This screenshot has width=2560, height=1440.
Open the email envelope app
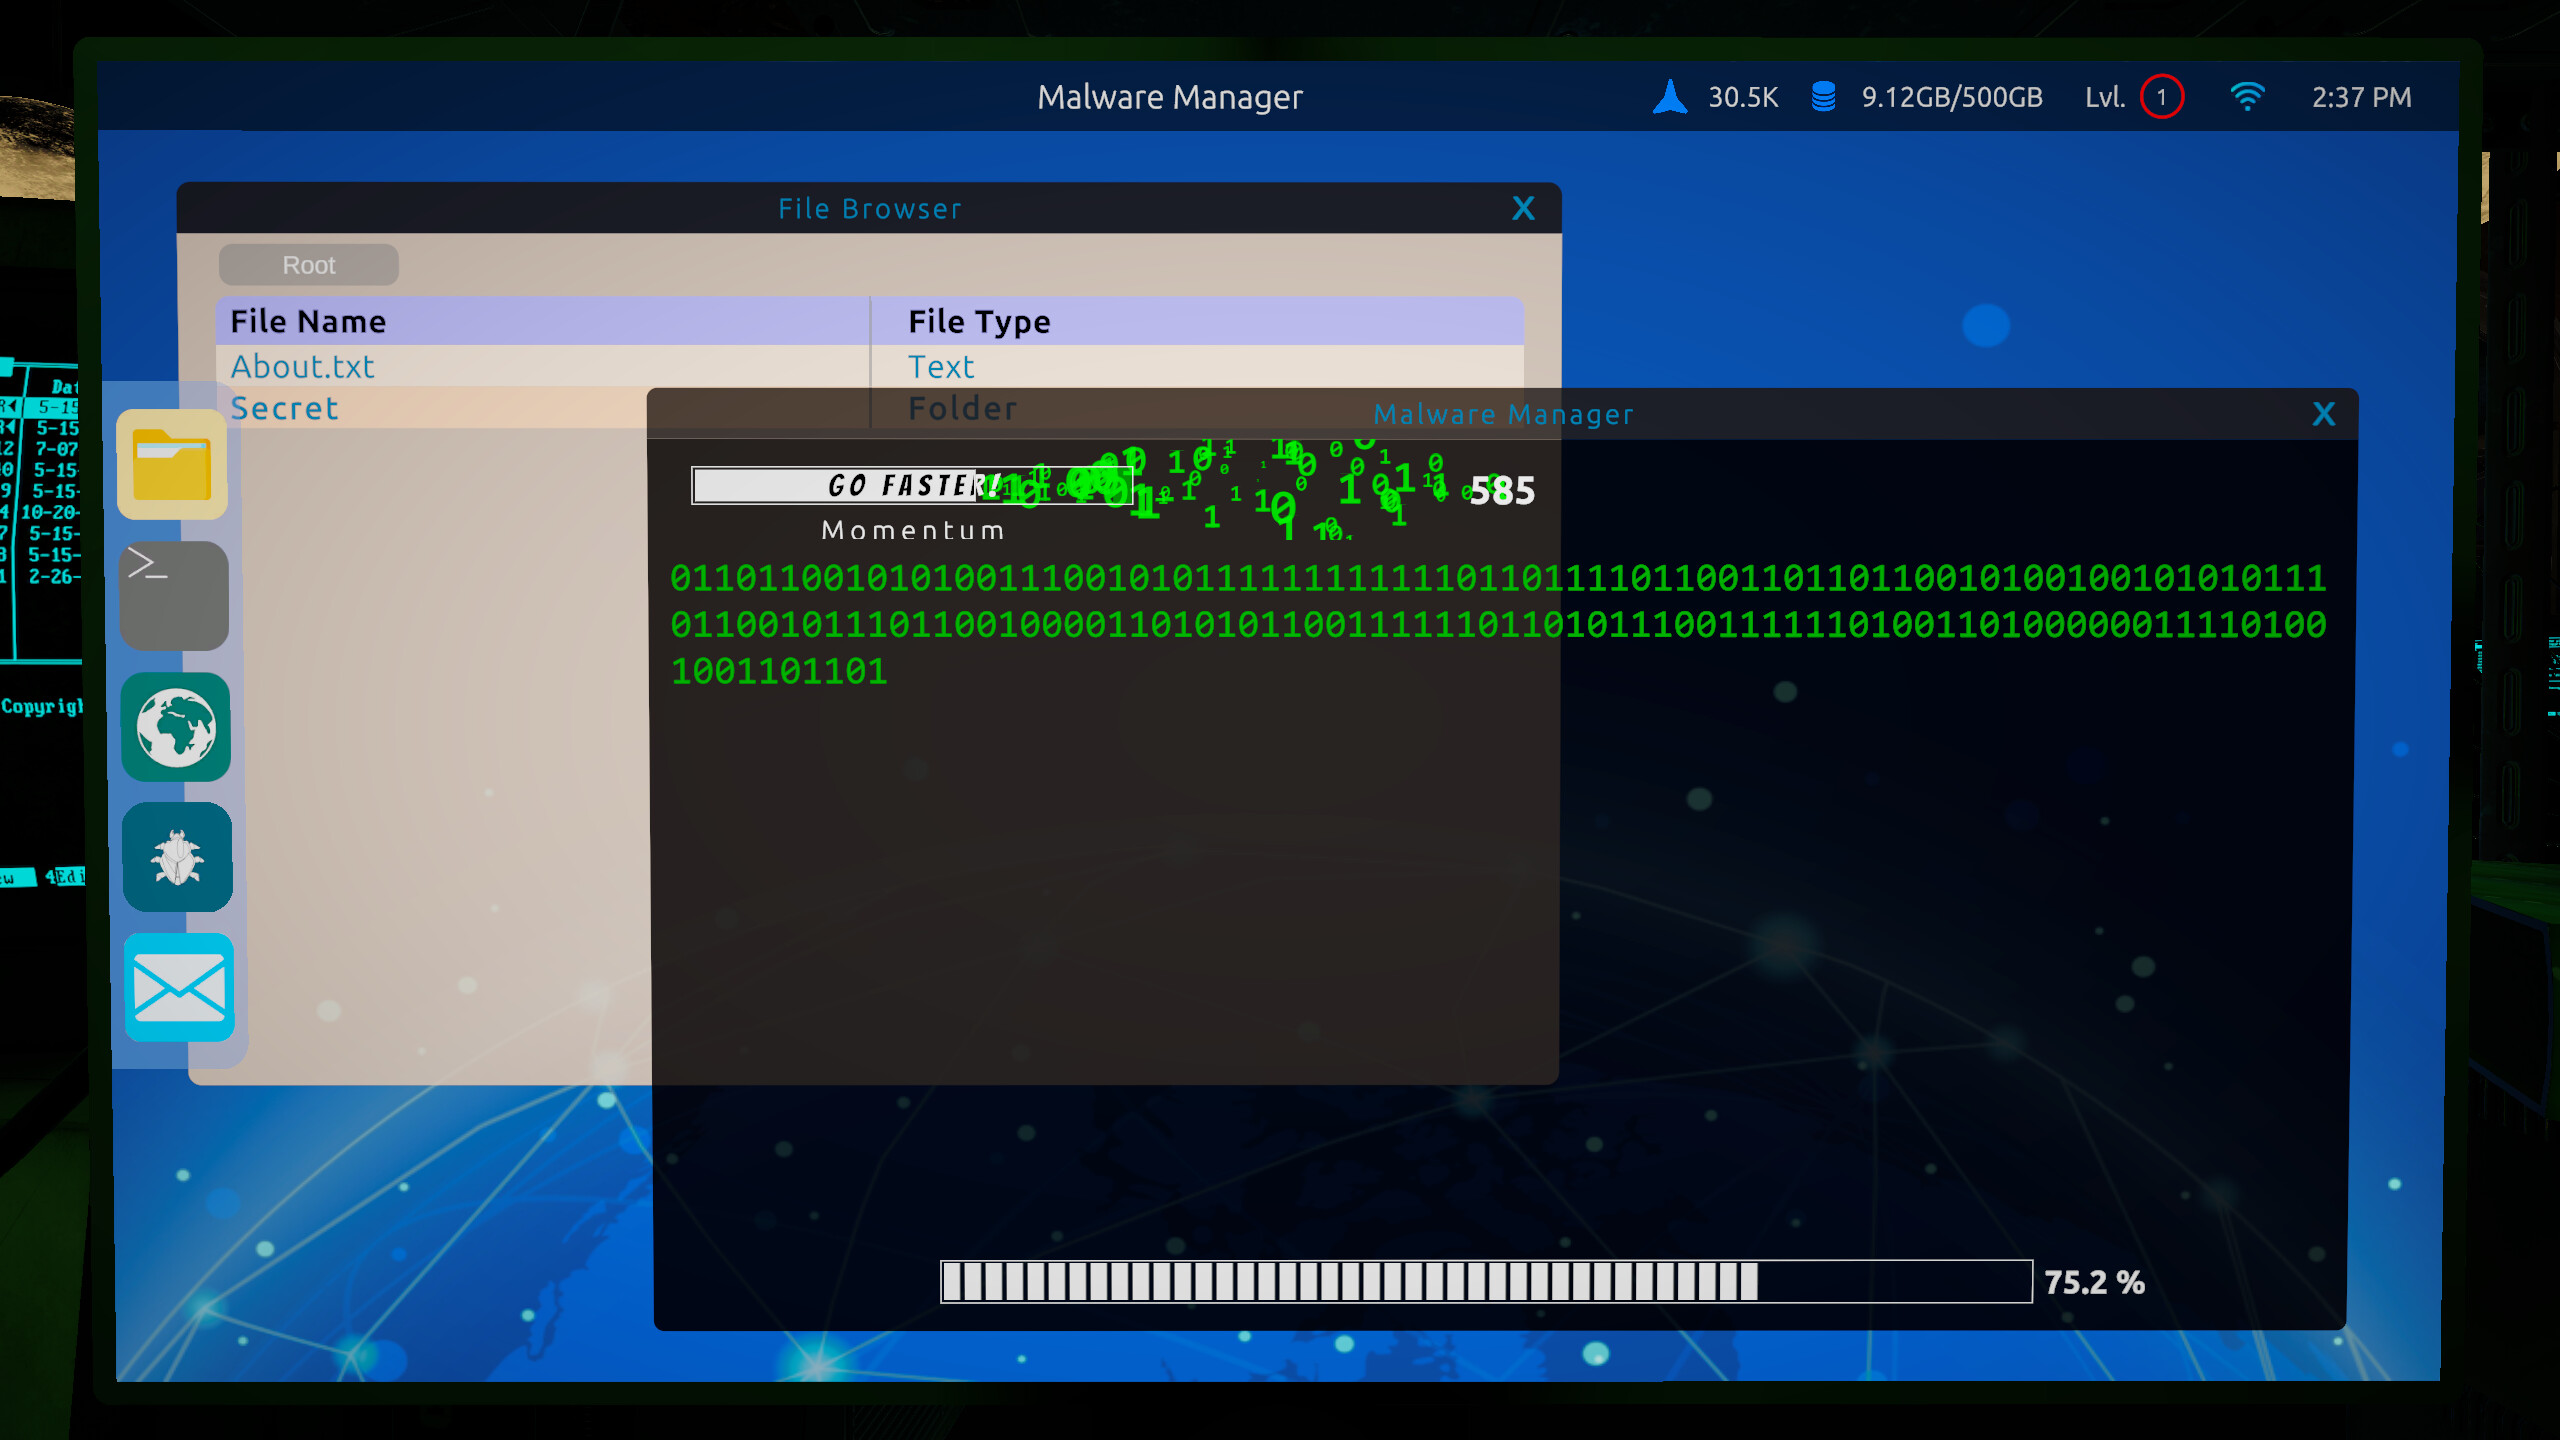[178, 988]
